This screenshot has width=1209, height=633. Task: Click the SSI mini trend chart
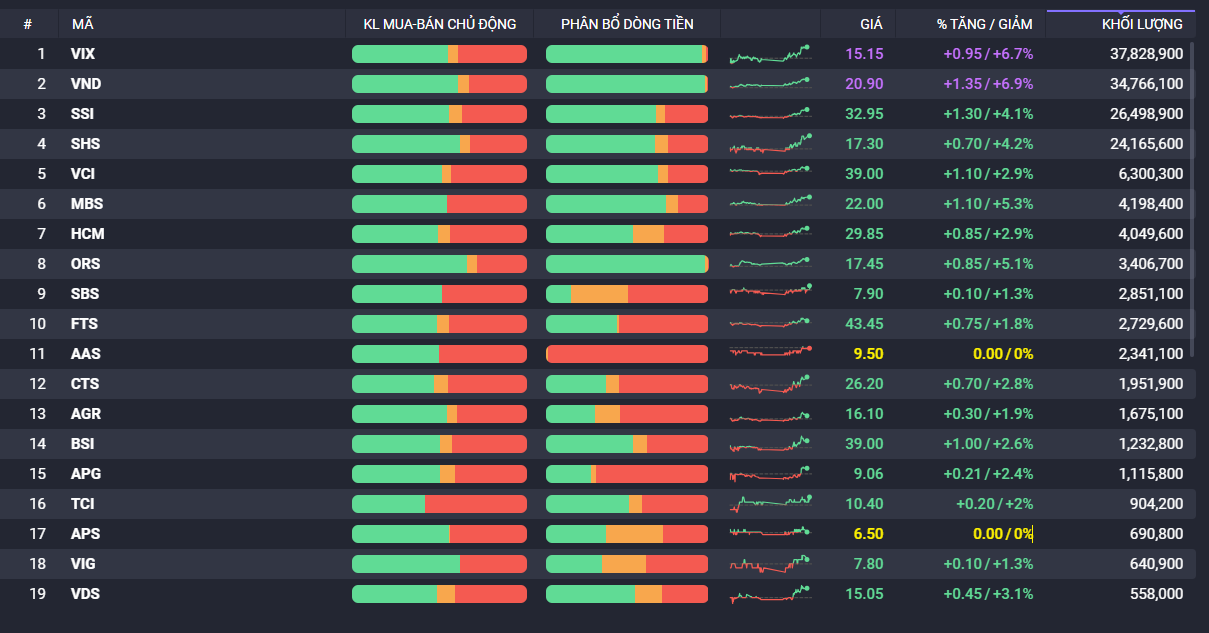tap(770, 114)
